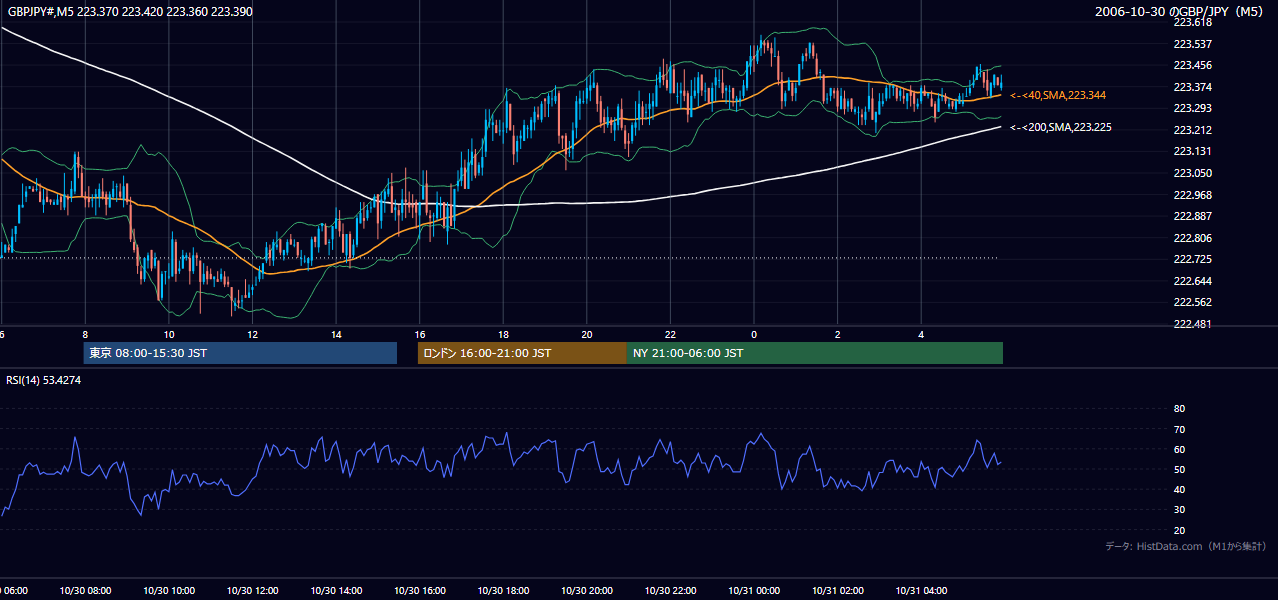Viewport: 1278px width, 600px height.
Task: Click price axis label 222.725
Action: click(x=1192, y=259)
